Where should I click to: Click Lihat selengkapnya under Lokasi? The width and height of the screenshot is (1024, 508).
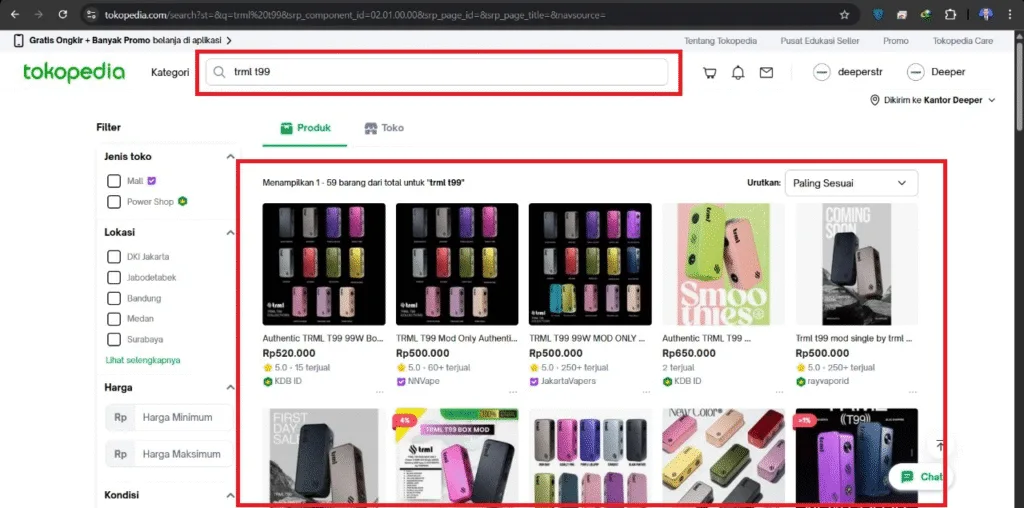[x=143, y=360]
